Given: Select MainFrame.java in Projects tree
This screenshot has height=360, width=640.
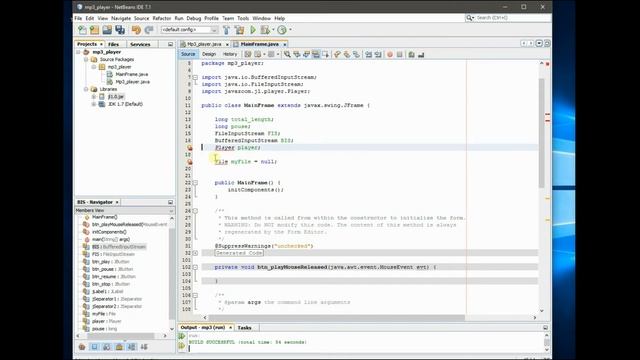Looking at the screenshot, I should [131, 74].
